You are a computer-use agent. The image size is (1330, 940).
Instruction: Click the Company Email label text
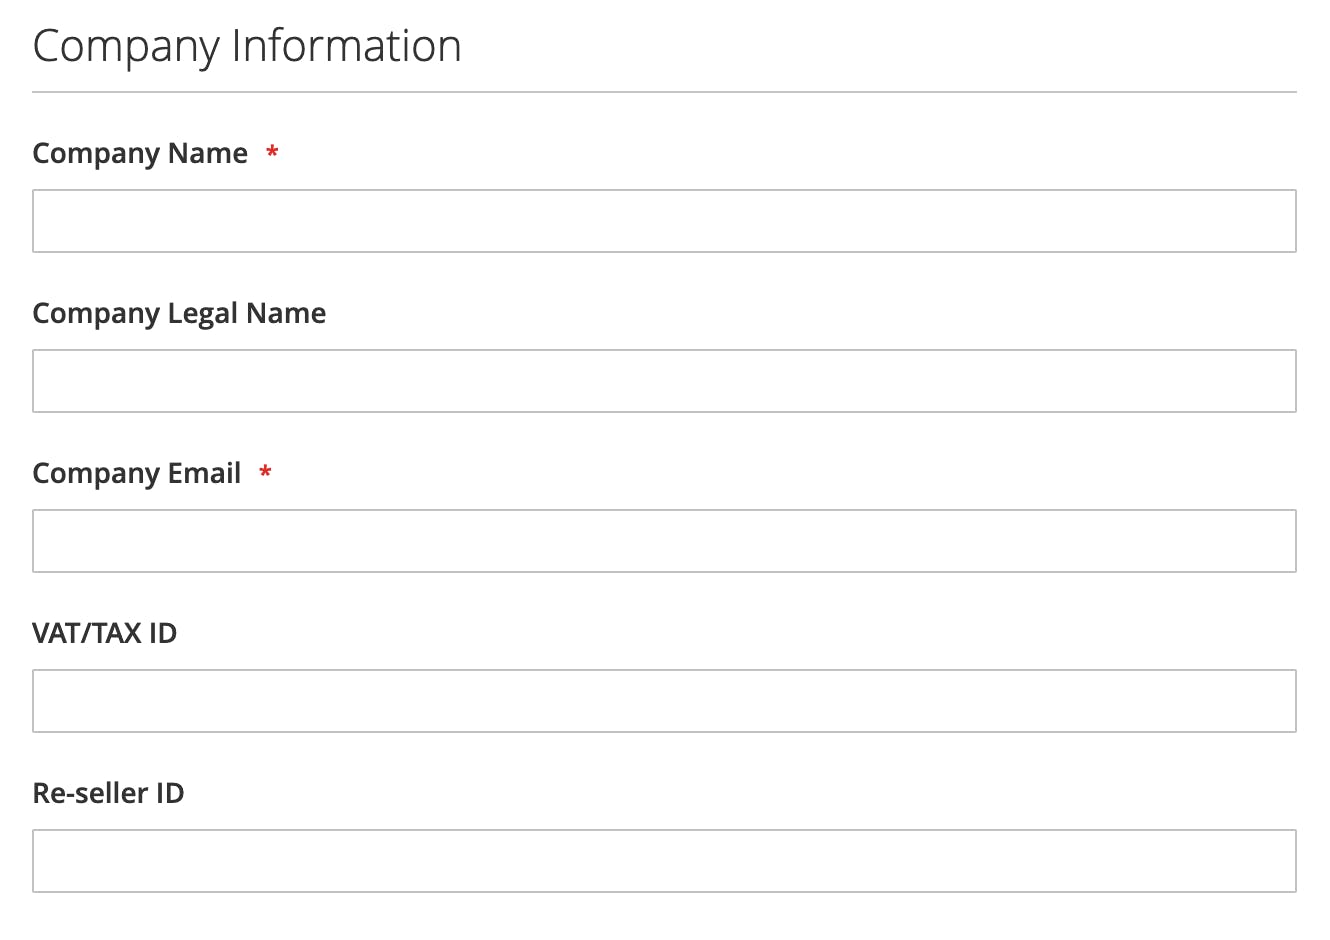click(x=137, y=474)
